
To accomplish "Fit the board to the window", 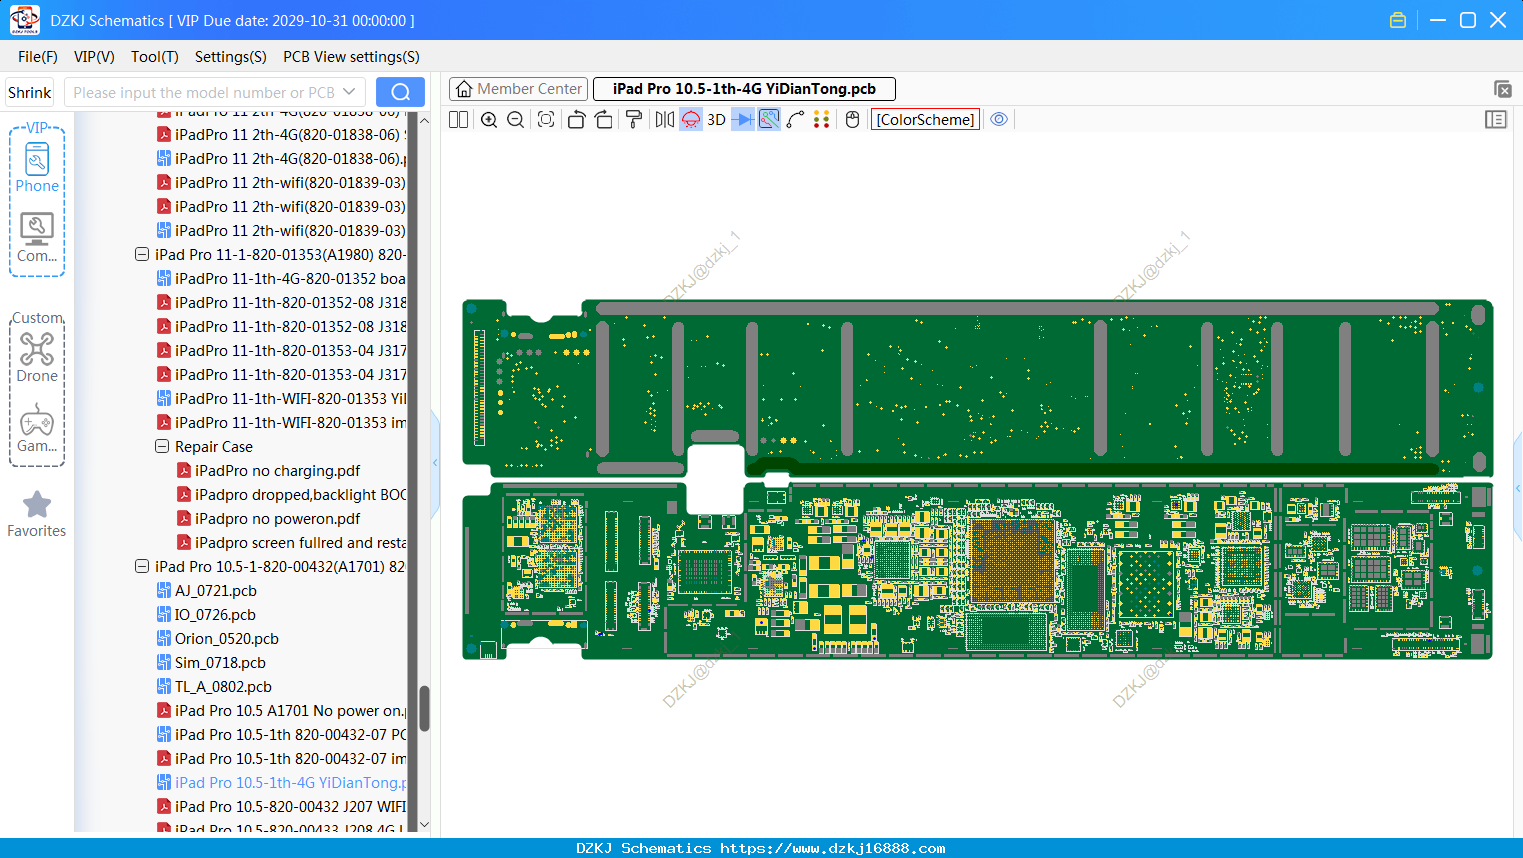I will pos(546,120).
